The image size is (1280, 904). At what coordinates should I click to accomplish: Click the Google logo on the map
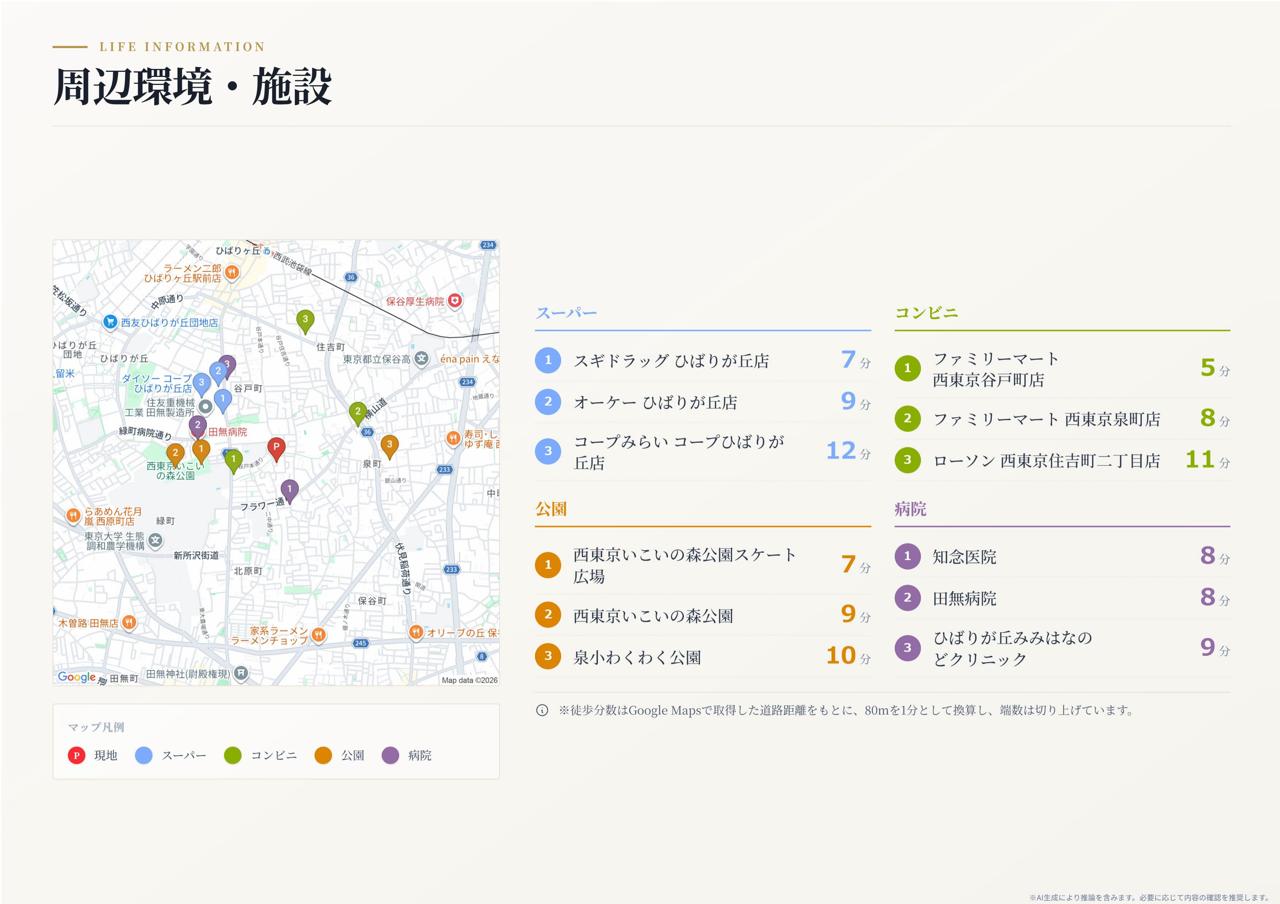[x=77, y=677]
